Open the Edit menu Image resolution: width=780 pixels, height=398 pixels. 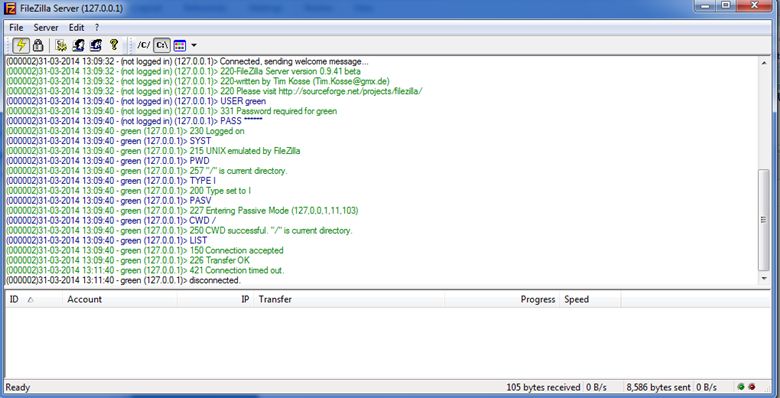76,27
